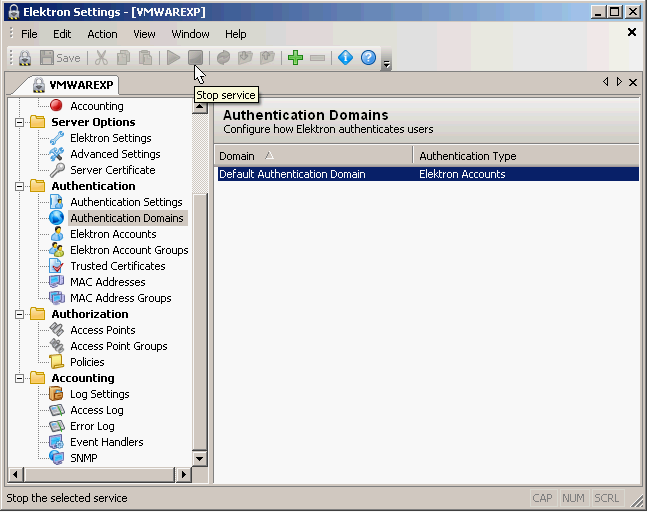Image resolution: width=647 pixels, height=512 pixels.
Task: Open the Window menu
Action: coord(190,34)
